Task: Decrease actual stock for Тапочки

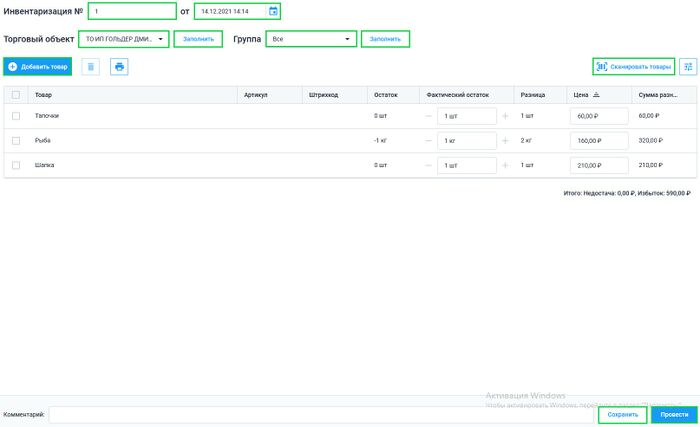Action: (x=428, y=116)
